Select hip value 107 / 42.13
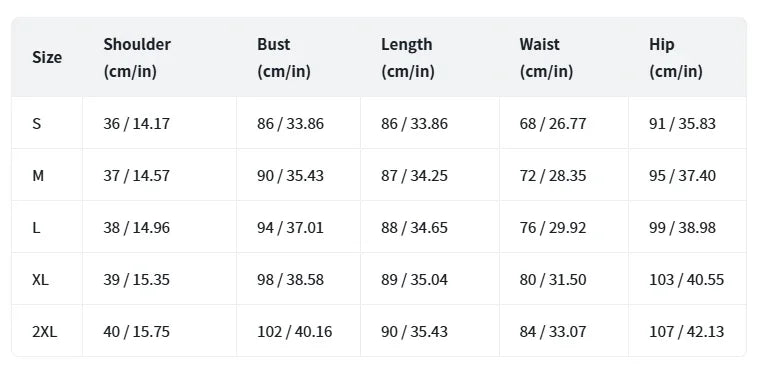Viewport: 769px width, 370px height. pyautogui.click(x=687, y=331)
